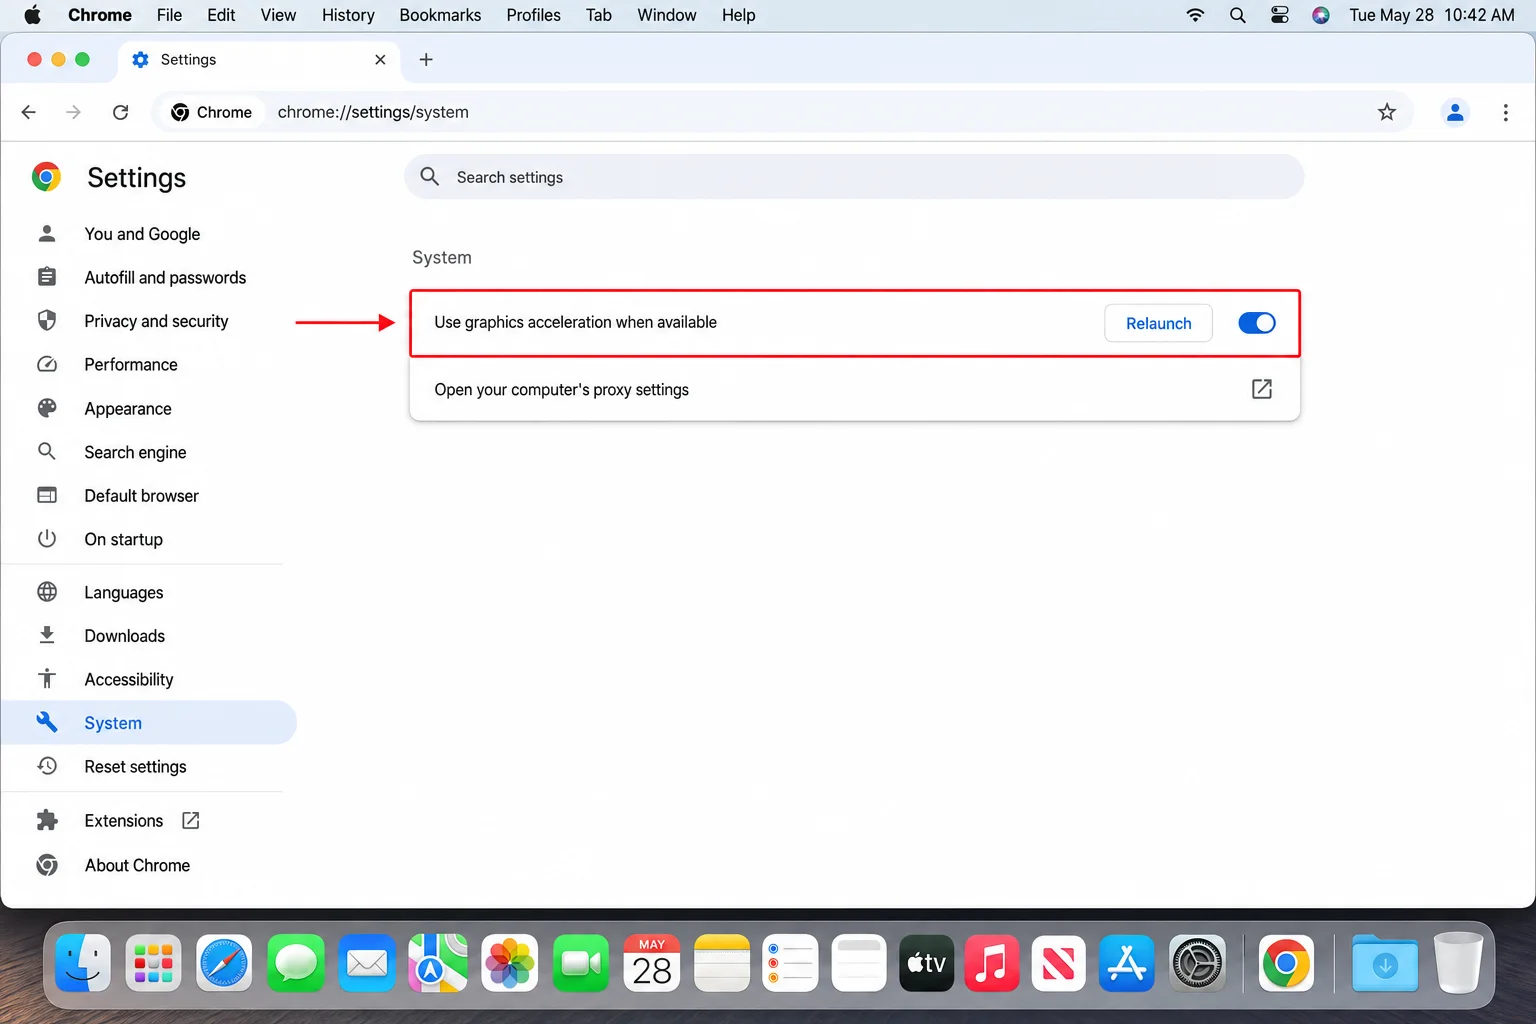Open Calendar from the Dock
This screenshot has width=1536, height=1024.
652,963
